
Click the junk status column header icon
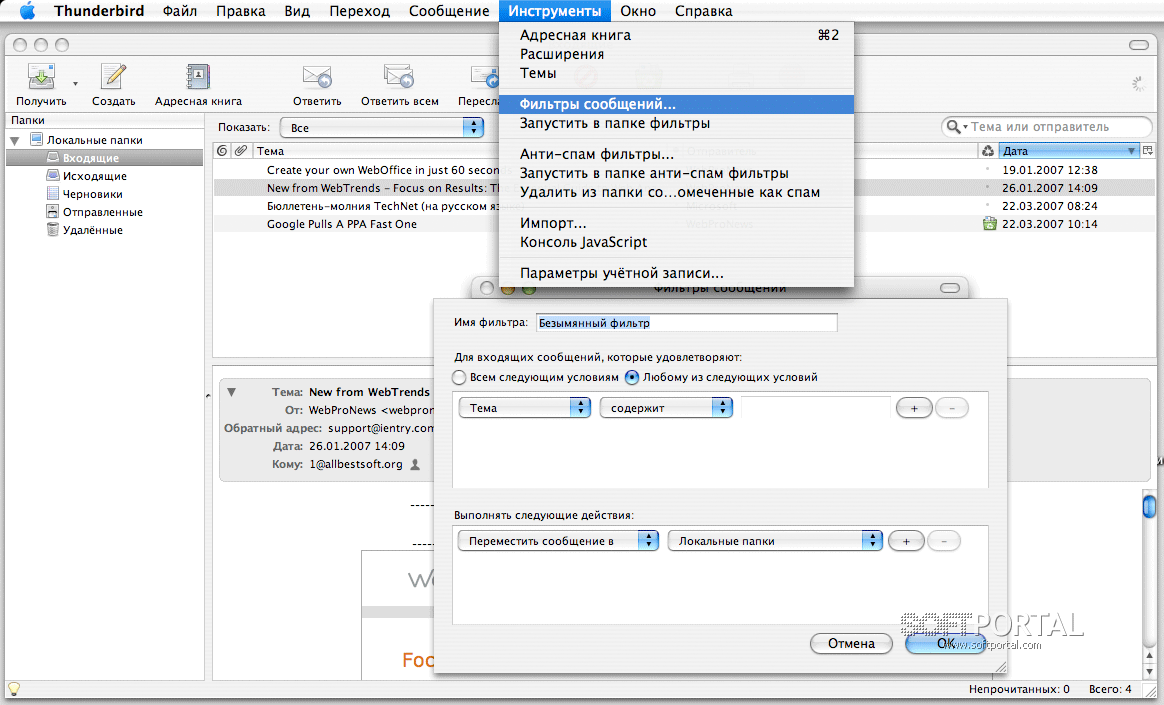pyautogui.click(x=988, y=151)
